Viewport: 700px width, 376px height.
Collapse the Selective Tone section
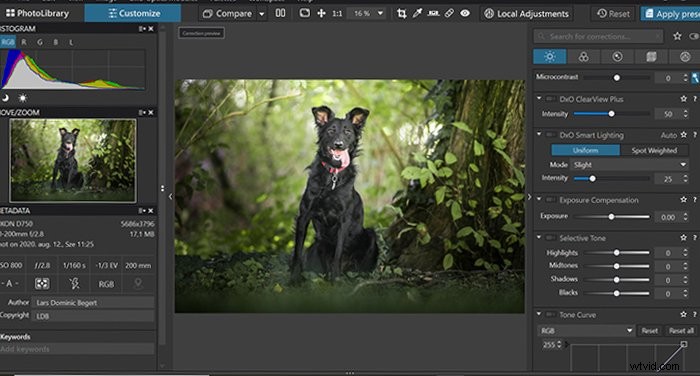pos(539,237)
